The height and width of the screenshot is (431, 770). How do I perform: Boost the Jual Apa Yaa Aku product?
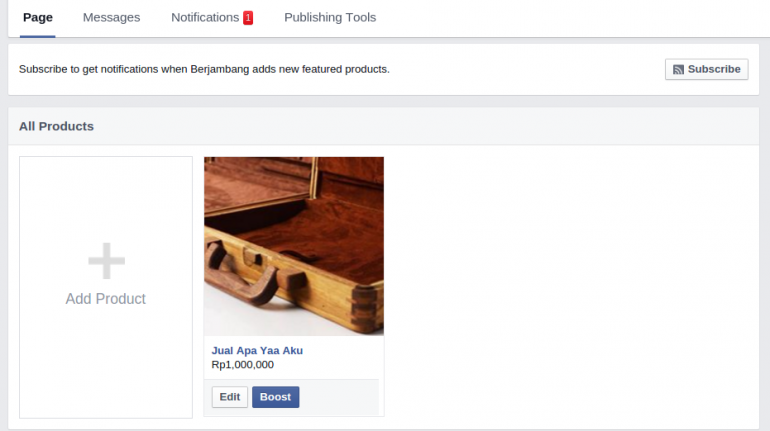275,397
